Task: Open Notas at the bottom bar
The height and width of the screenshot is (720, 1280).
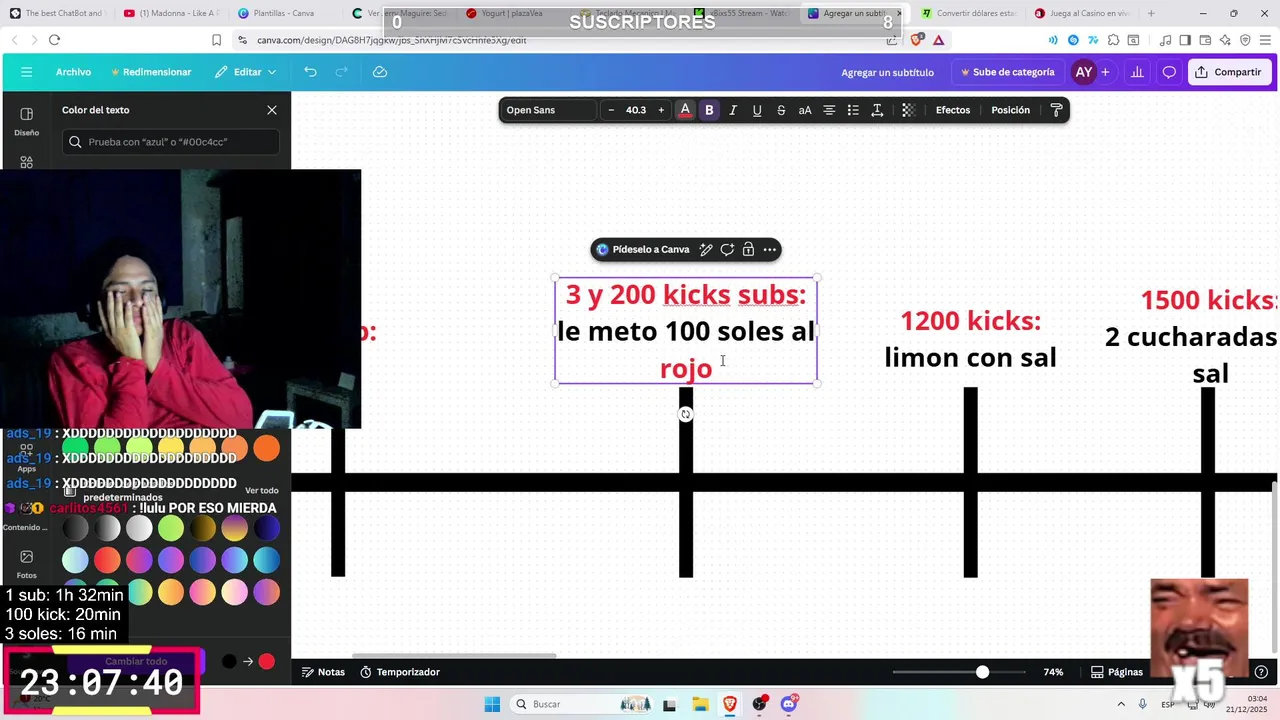Action: pos(323,672)
